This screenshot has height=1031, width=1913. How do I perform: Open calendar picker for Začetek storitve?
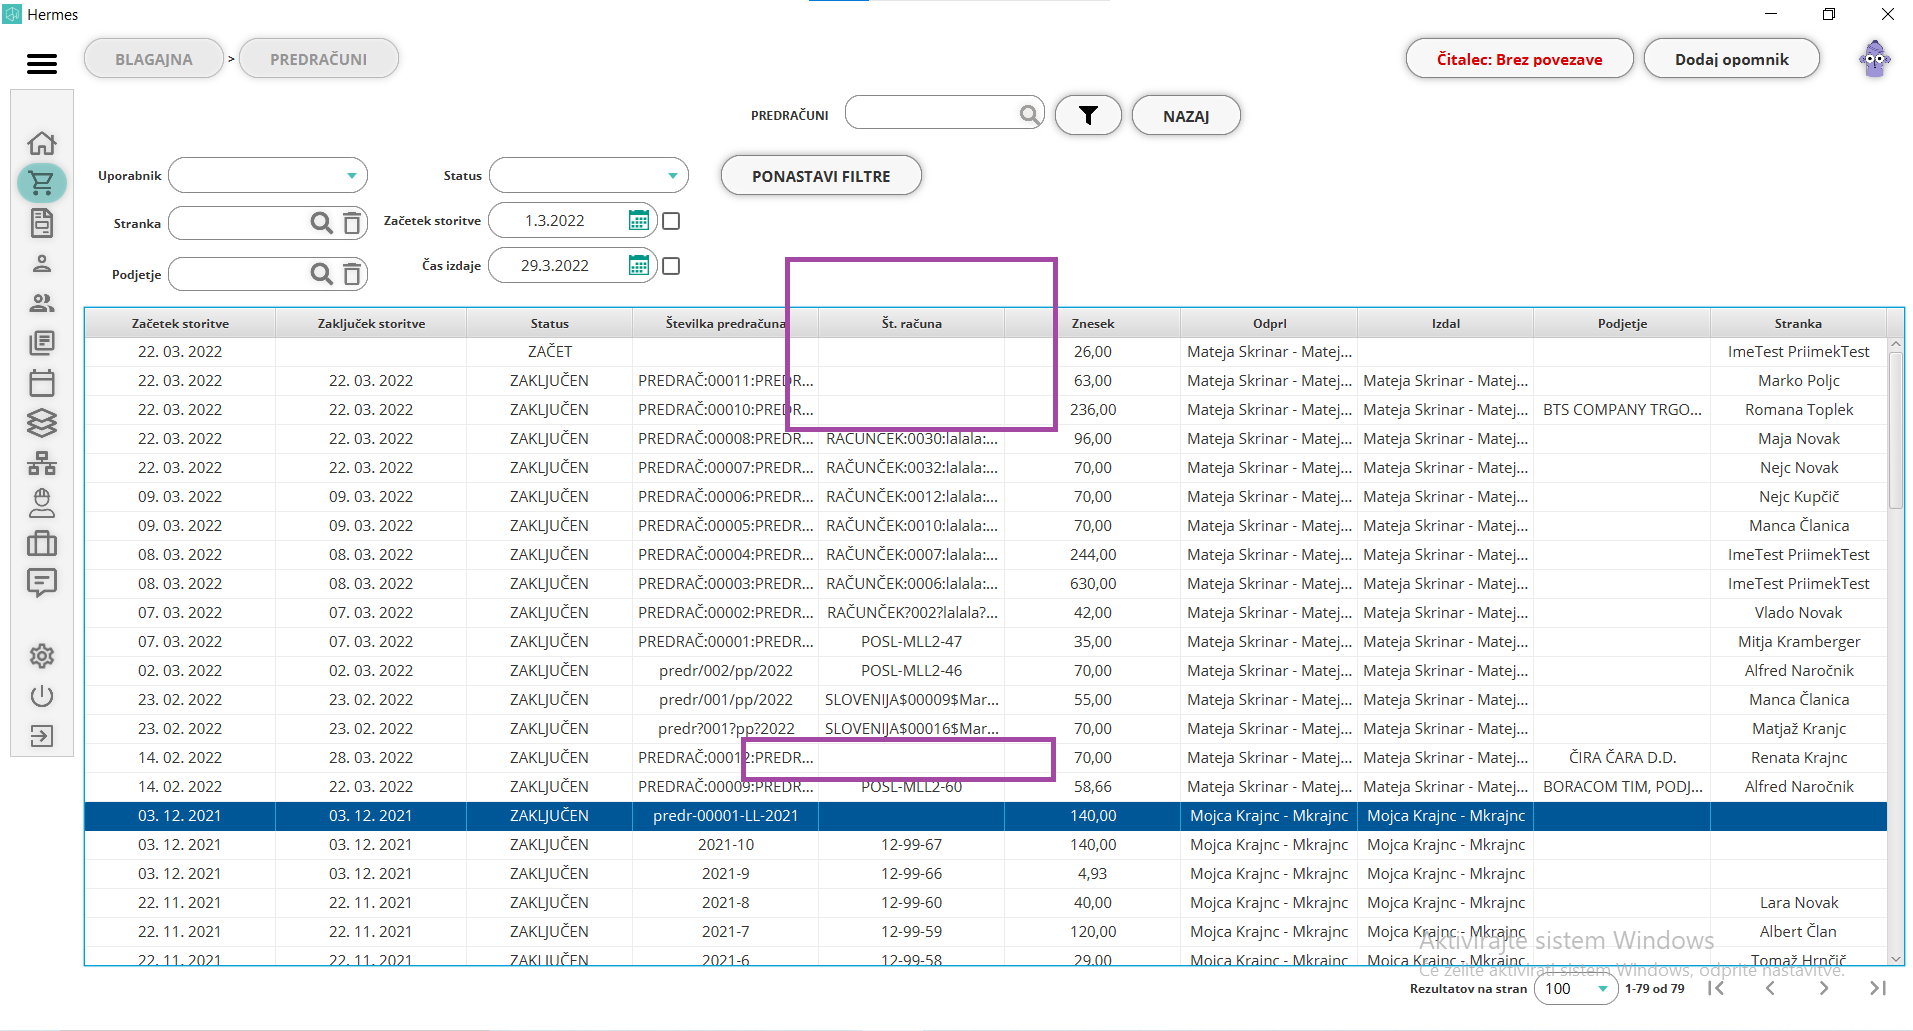click(x=639, y=221)
